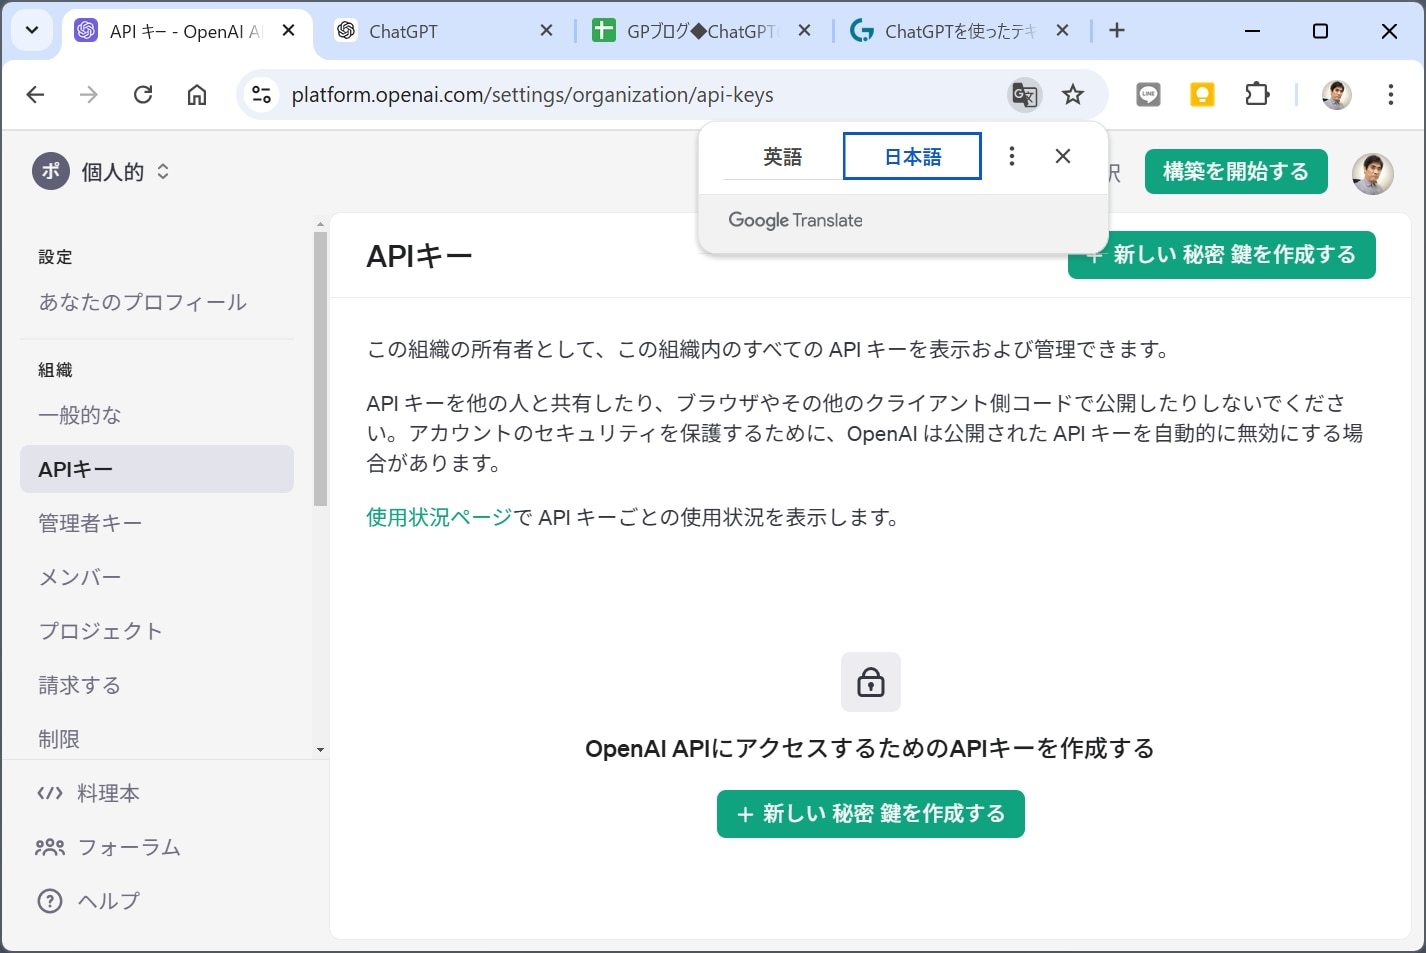Viewport: 1426px width, 953px height.
Task: Minimize the Chrome window
Action: coord(1252,31)
